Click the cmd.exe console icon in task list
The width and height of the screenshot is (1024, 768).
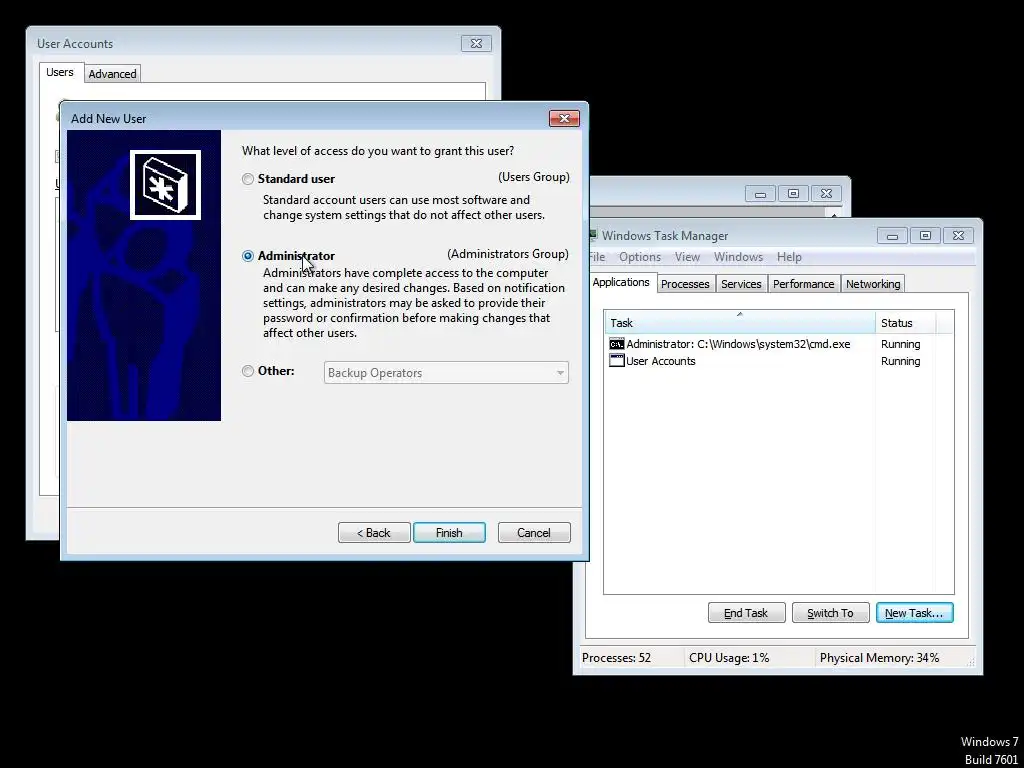pyautogui.click(x=616, y=344)
